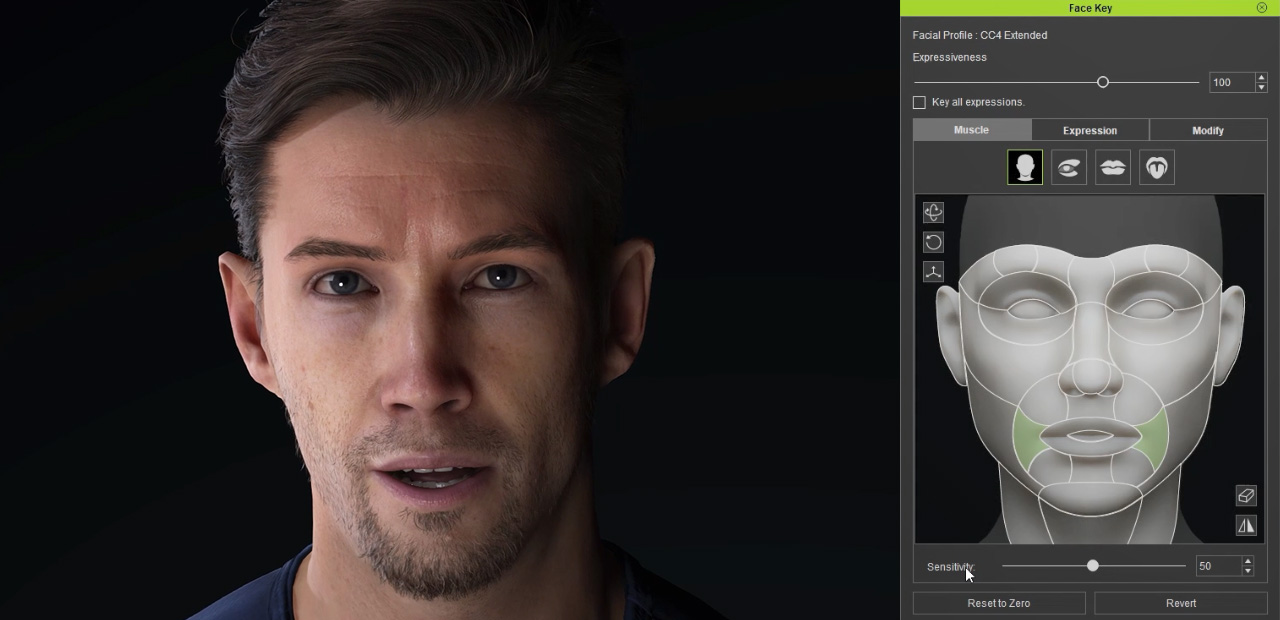Increase Expressiveness value with up arrow
The width and height of the screenshot is (1280, 620).
click(x=1261, y=77)
